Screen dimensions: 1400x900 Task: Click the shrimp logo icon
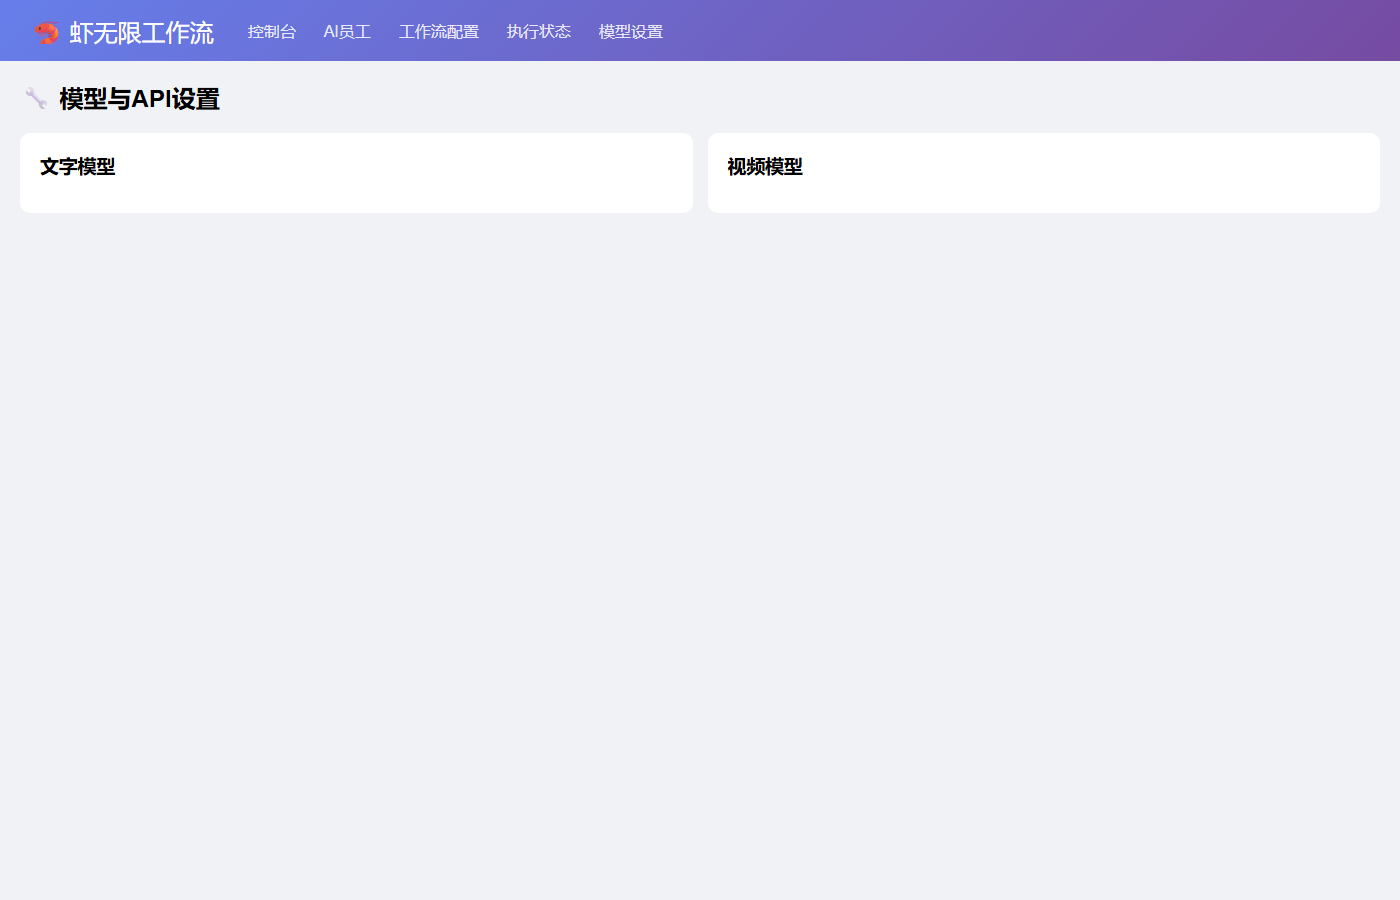(46, 32)
